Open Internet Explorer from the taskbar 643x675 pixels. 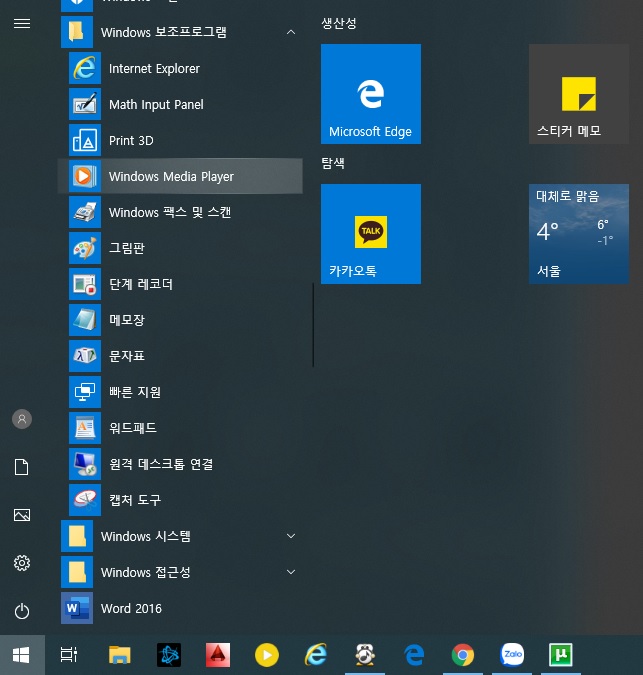[315, 655]
